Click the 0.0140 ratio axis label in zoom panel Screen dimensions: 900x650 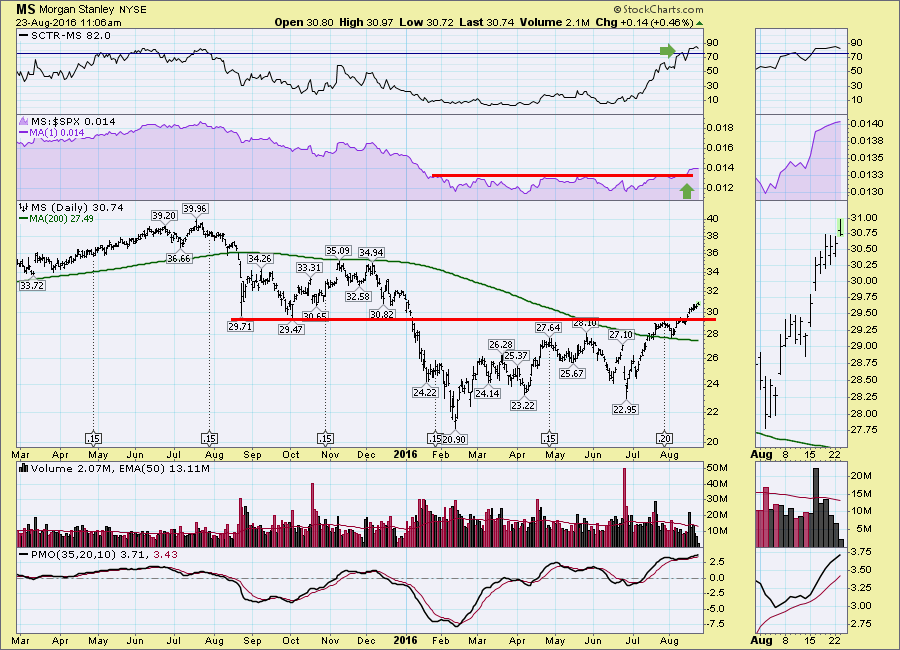pos(866,123)
